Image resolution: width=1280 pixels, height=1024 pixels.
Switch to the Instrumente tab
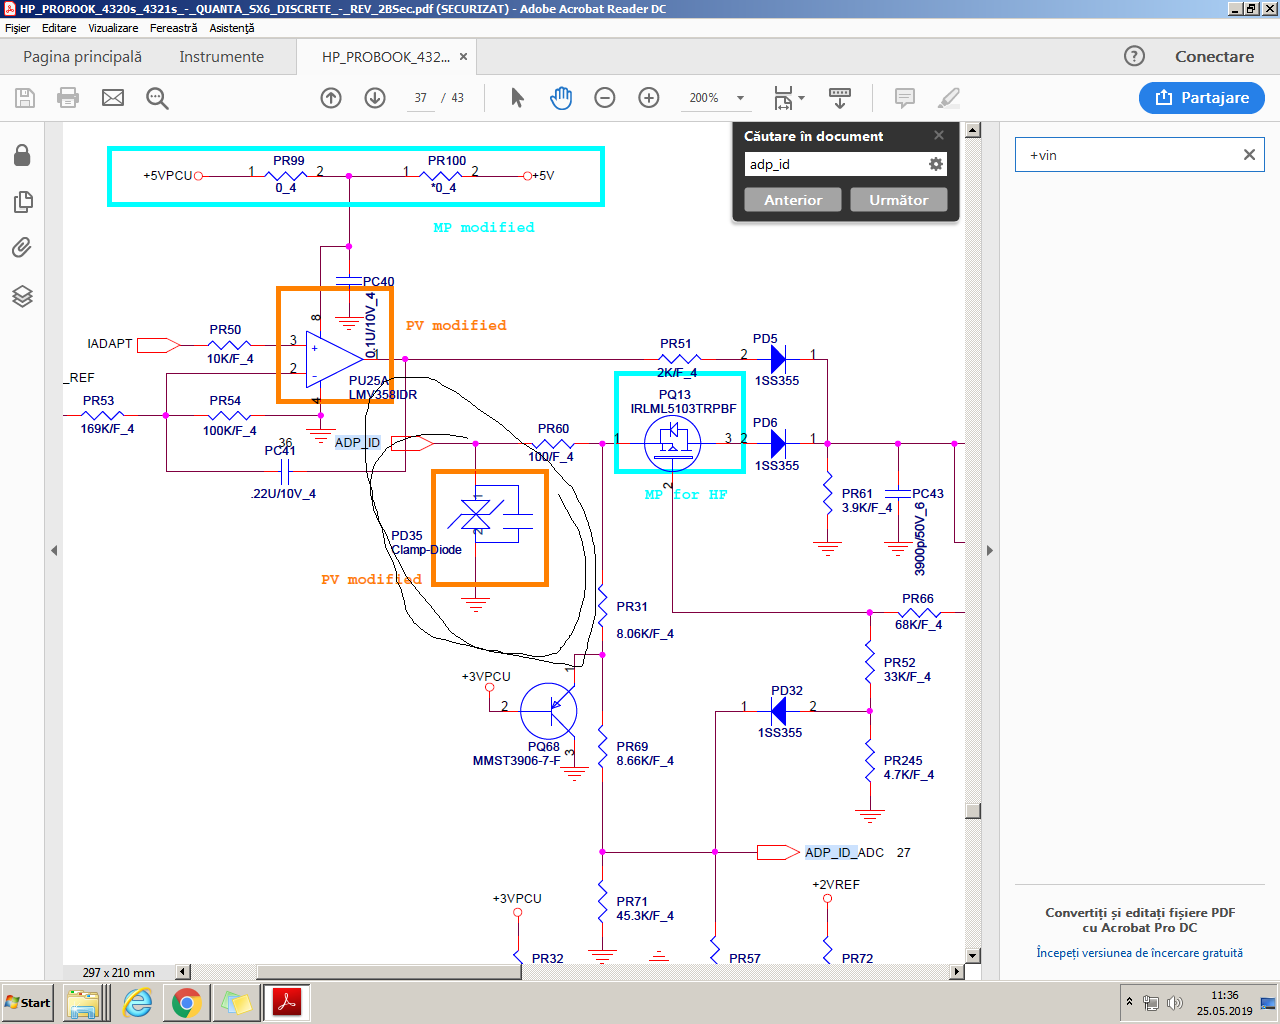221,57
